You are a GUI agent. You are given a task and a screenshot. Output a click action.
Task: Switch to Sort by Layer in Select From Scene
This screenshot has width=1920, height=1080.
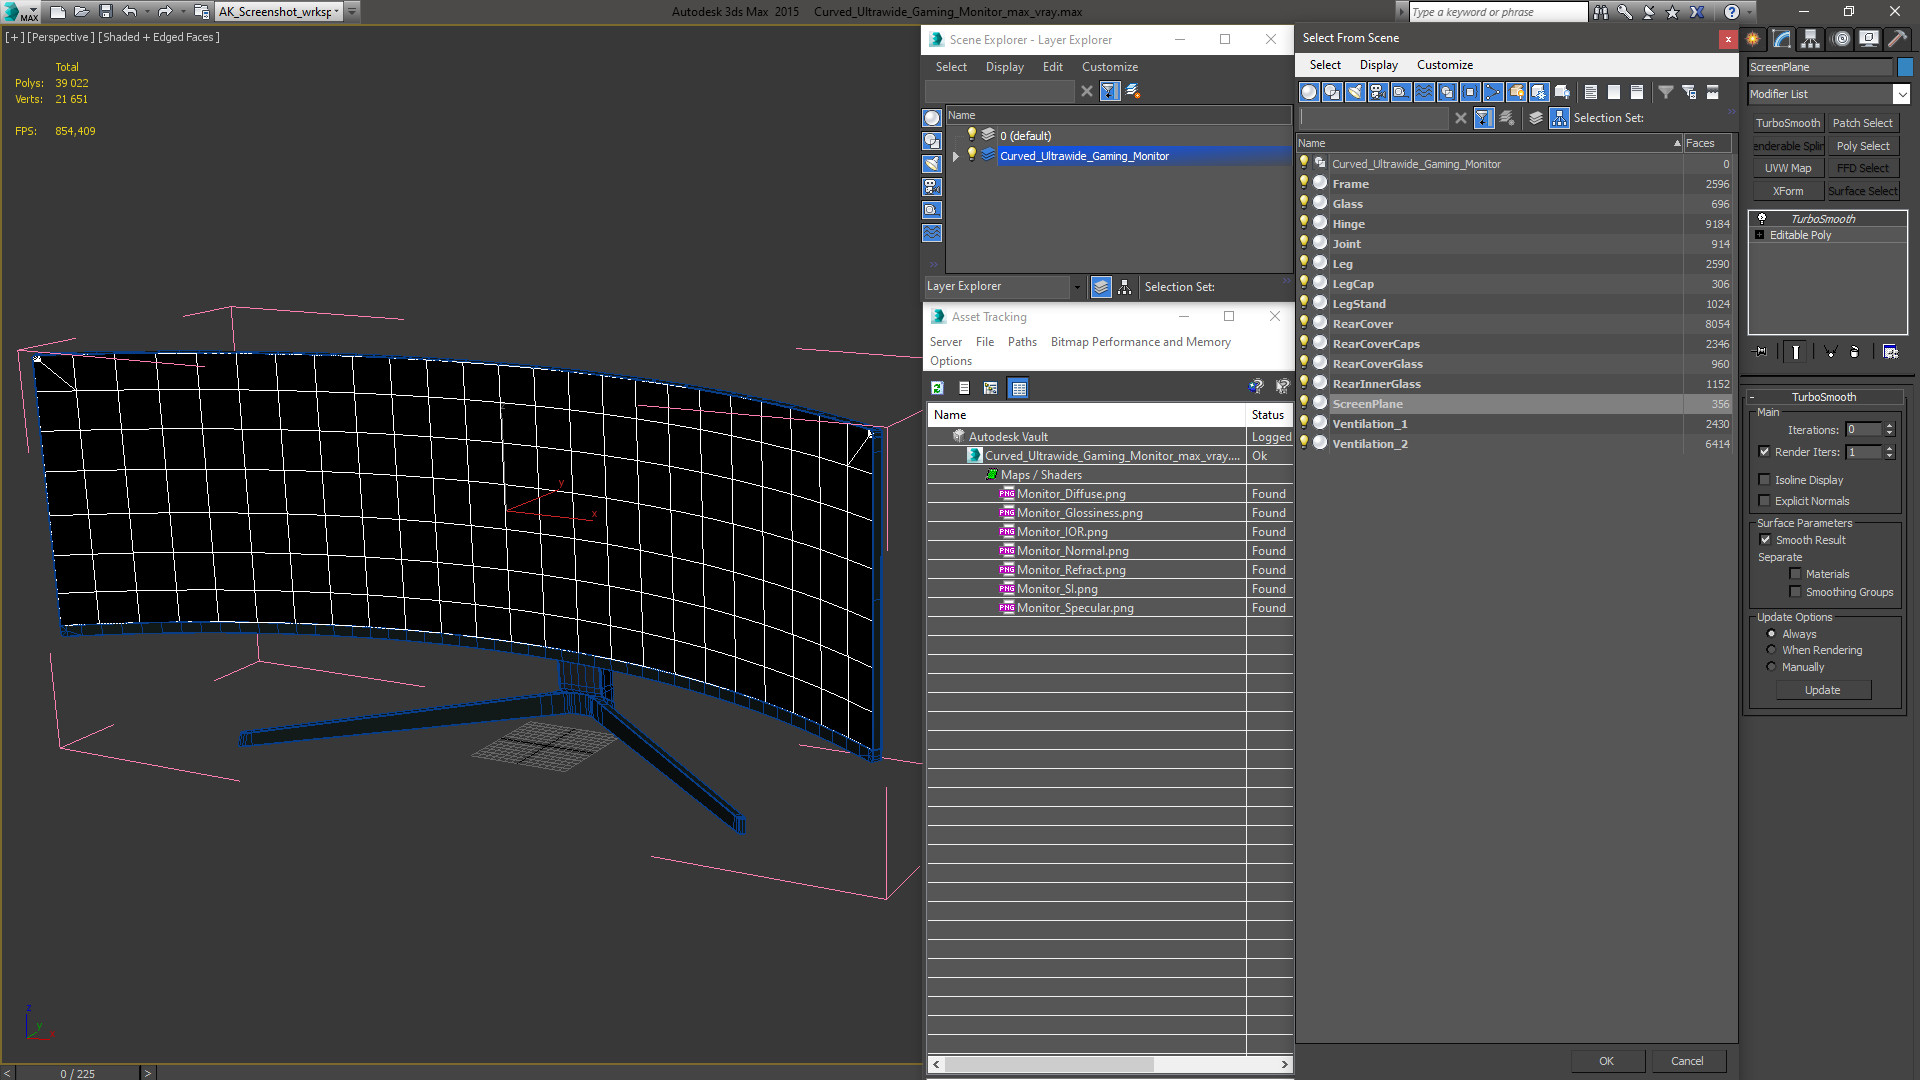[x=1536, y=118]
